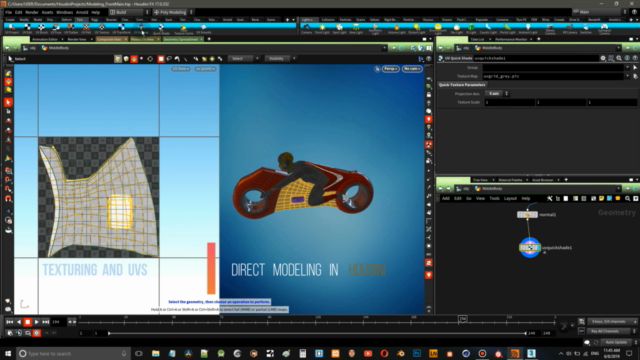The width and height of the screenshot is (640, 360).
Task: Switch to the Render View tab
Action: [x=77, y=39]
